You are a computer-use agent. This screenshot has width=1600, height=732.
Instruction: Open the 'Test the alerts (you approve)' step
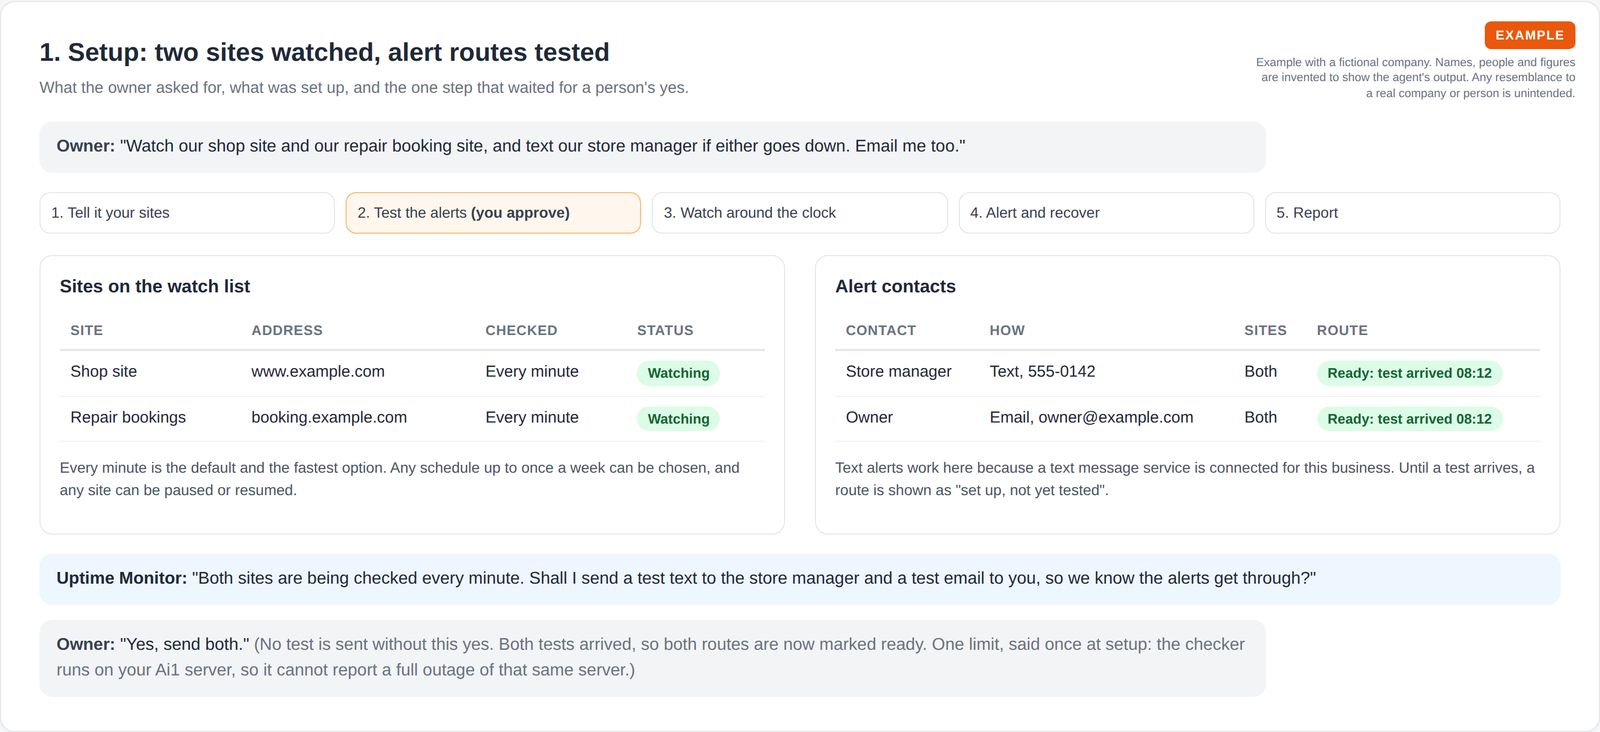493,213
